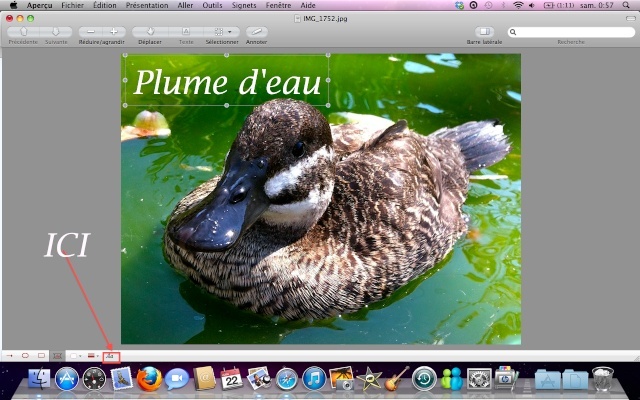Select the Déplacer hand tool
The image size is (640, 400).
click(150, 32)
